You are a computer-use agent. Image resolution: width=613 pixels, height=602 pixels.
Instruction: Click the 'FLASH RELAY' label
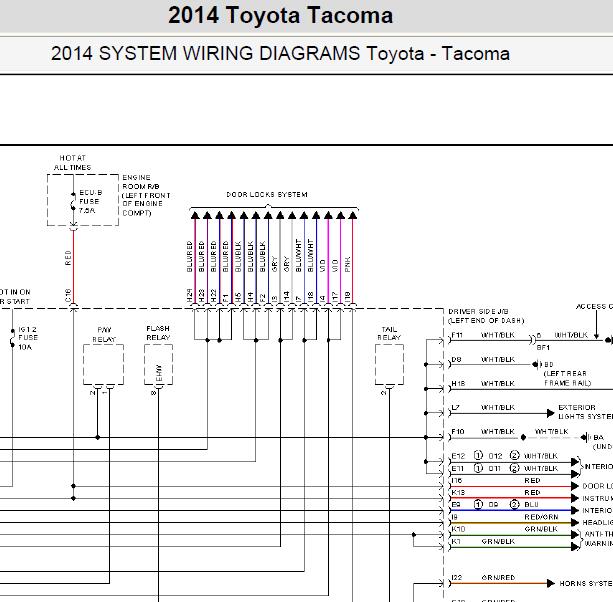[158, 333]
